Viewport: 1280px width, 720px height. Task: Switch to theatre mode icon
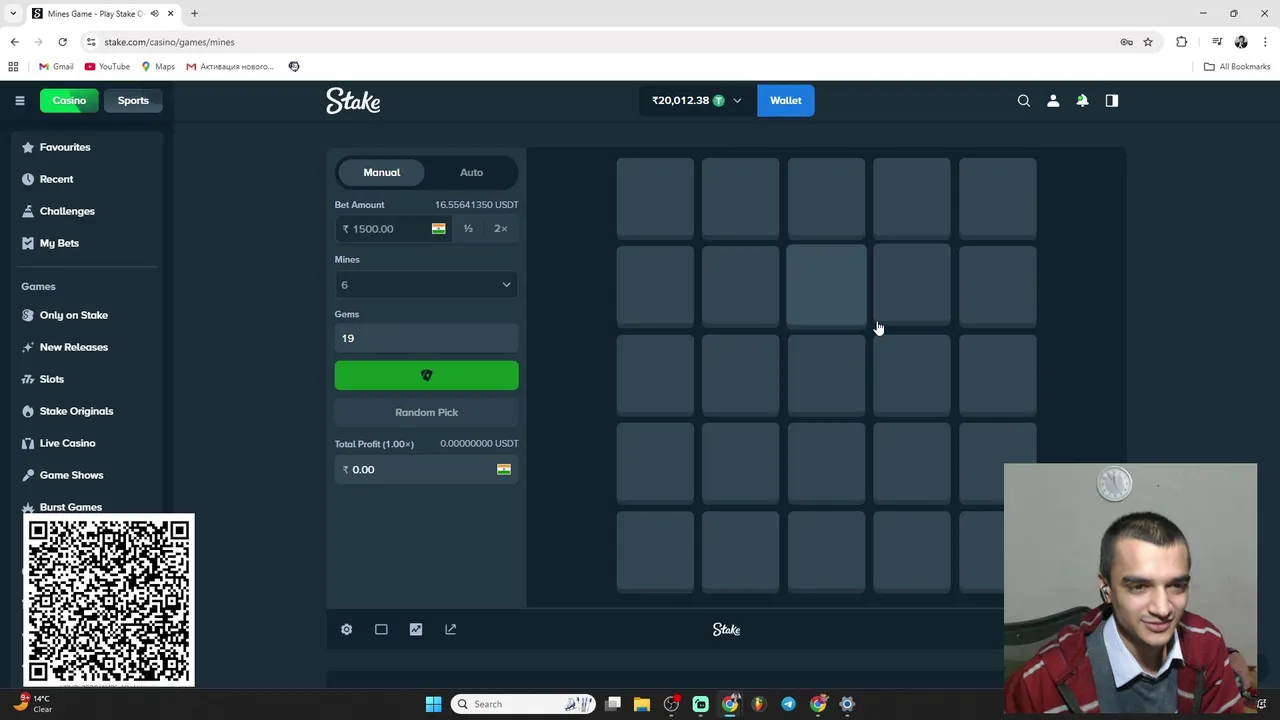(x=381, y=629)
